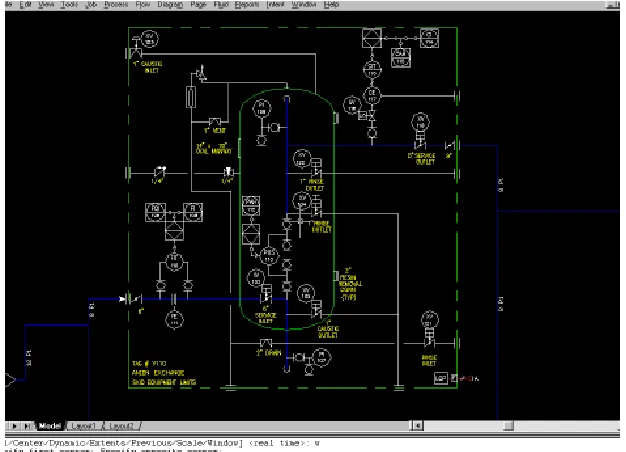Switch to the Layout2 tab
Image resolution: width=626 pixels, height=452 pixels.
121,426
